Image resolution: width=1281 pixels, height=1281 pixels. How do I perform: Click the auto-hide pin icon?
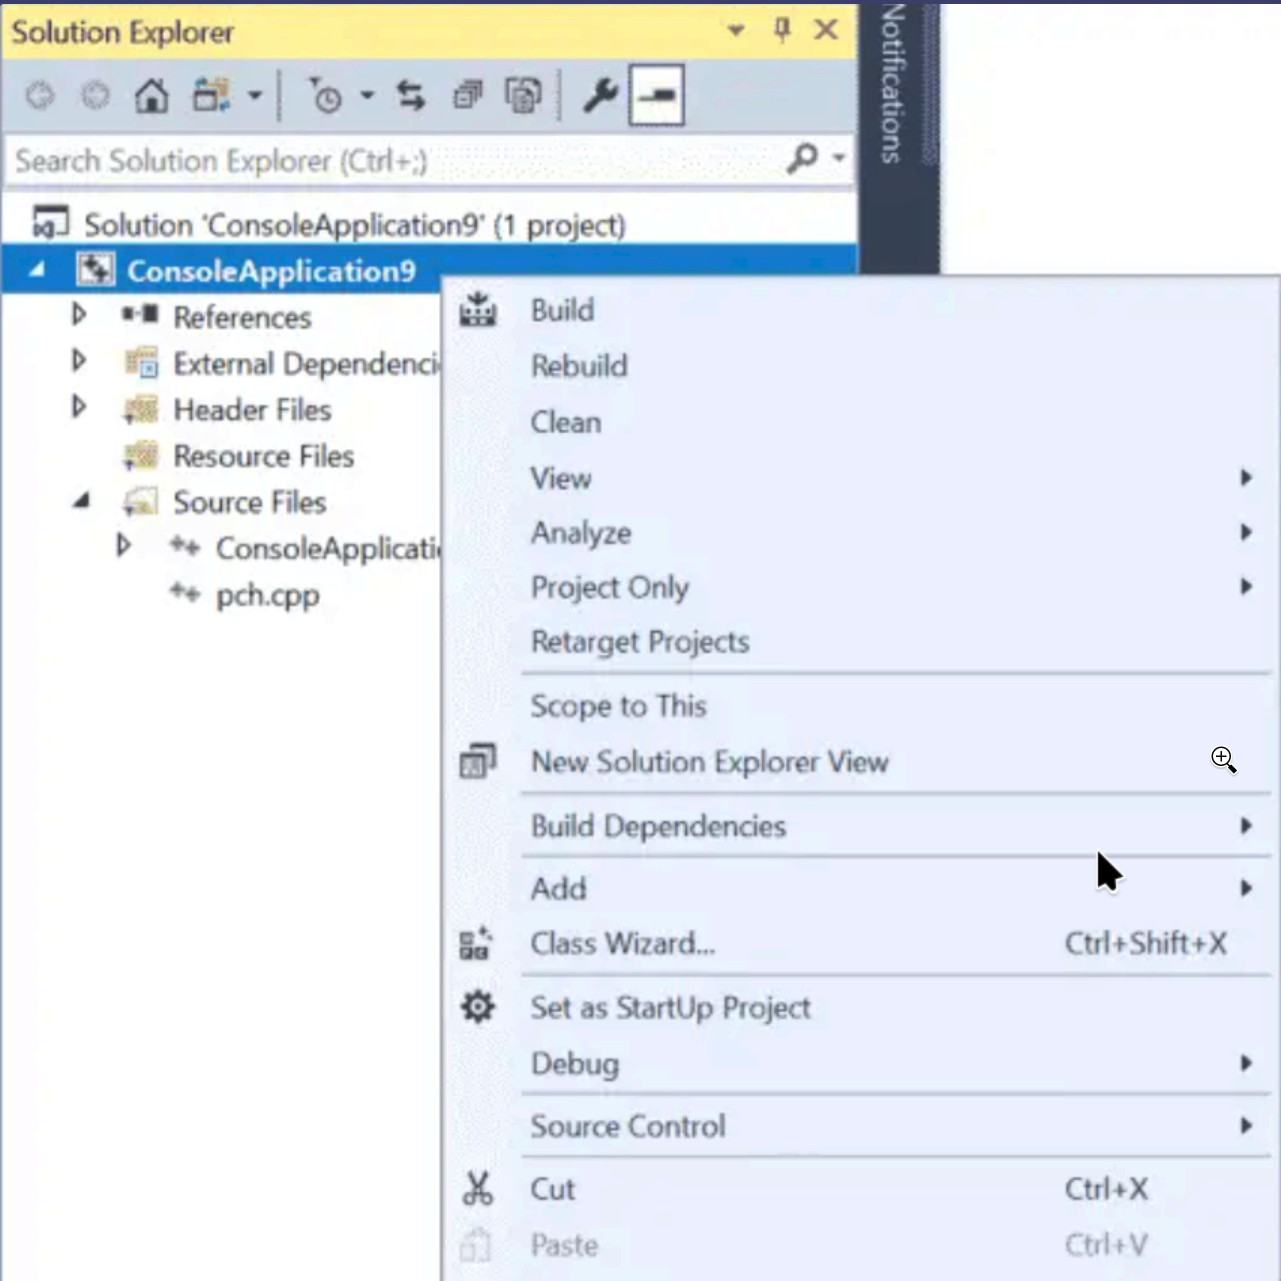(x=782, y=30)
